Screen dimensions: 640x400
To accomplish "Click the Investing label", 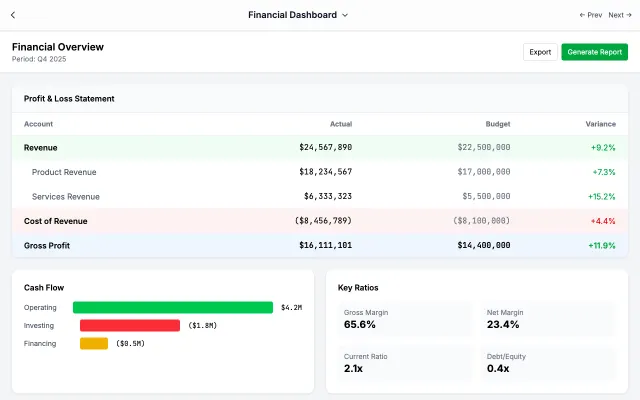I will [x=39, y=325].
